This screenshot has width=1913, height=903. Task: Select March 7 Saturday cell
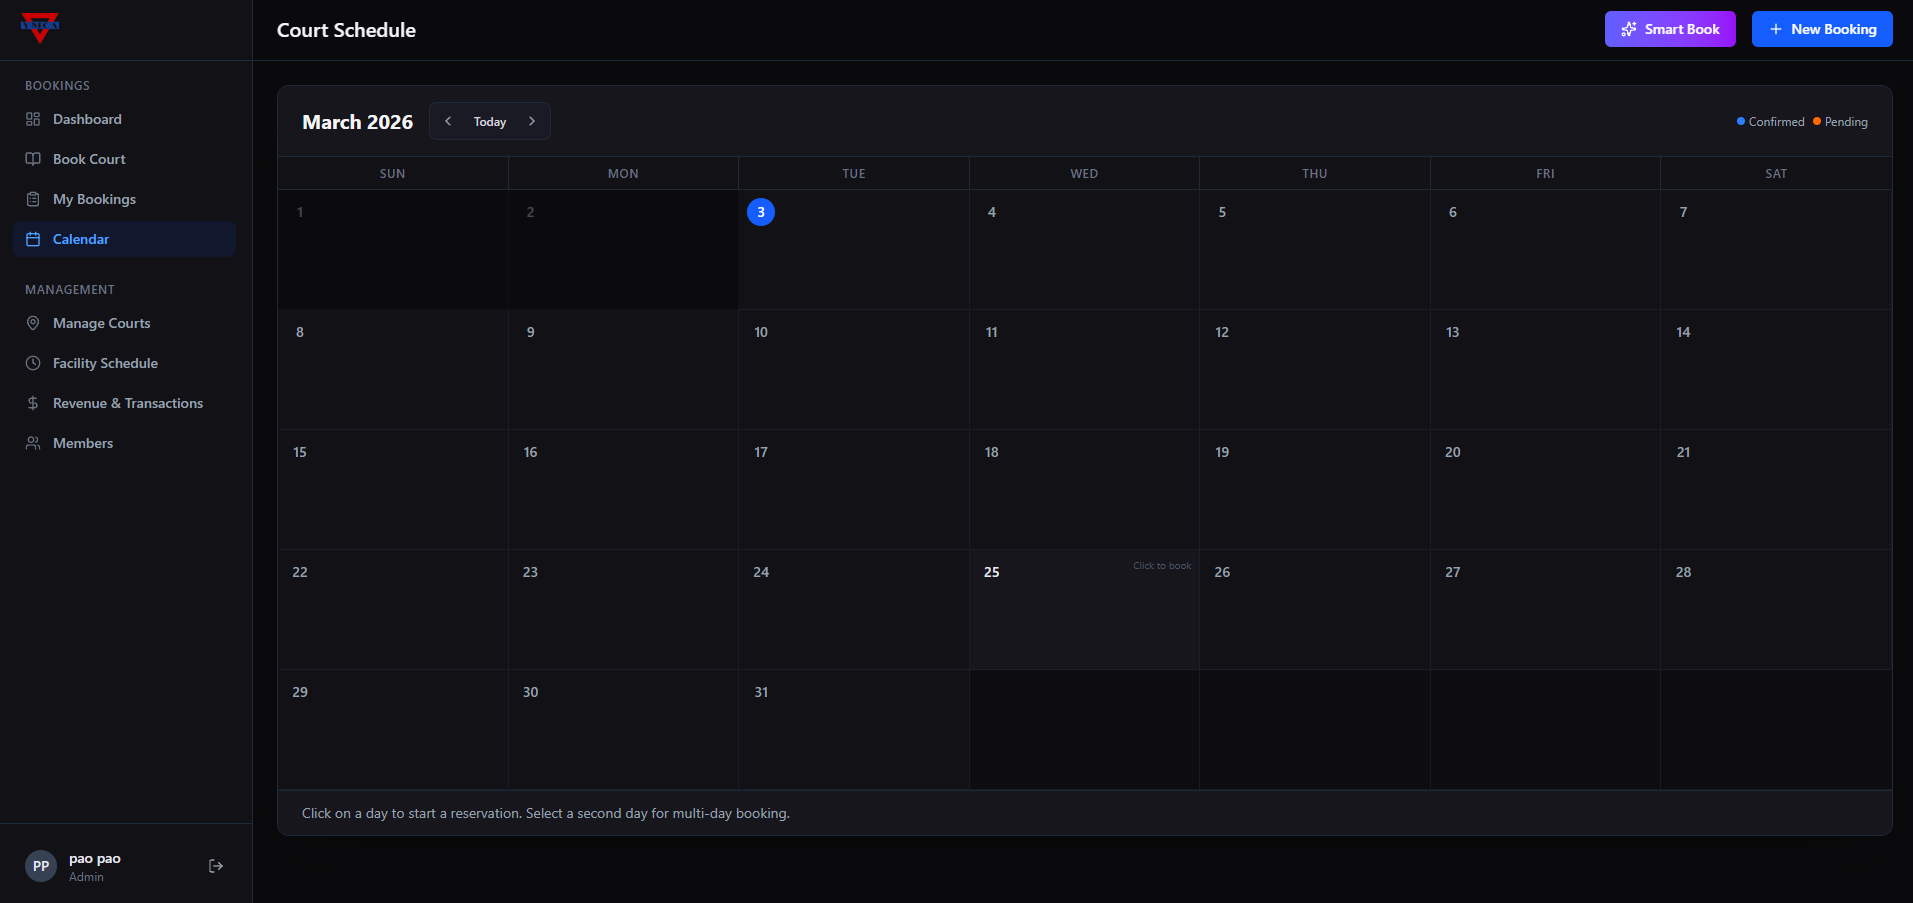(1776, 249)
